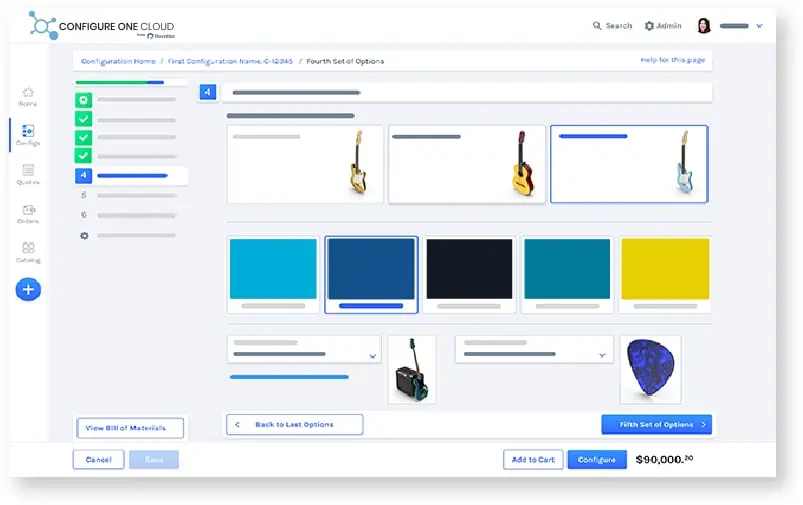Screen dimensions: 803x505
Task: Select the Configs sidebar icon
Action: tap(28, 135)
